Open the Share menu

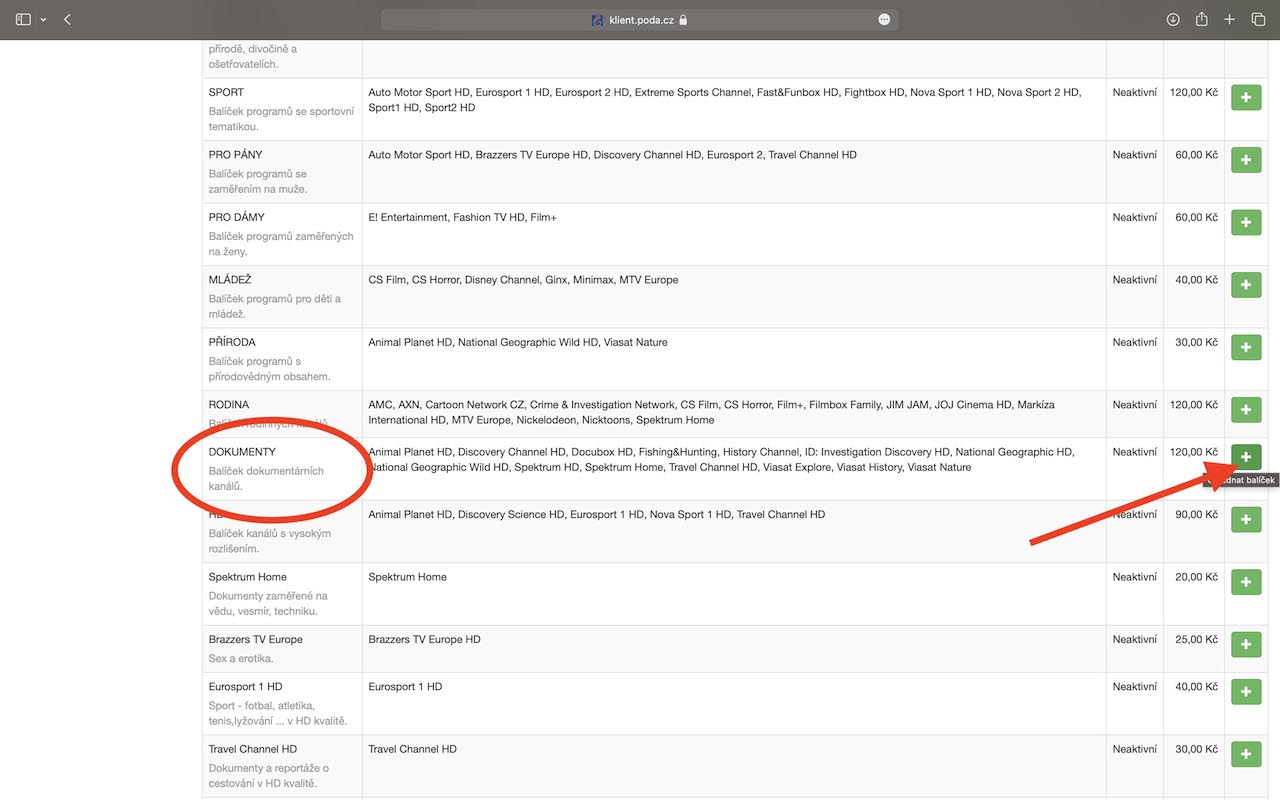(1202, 19)
